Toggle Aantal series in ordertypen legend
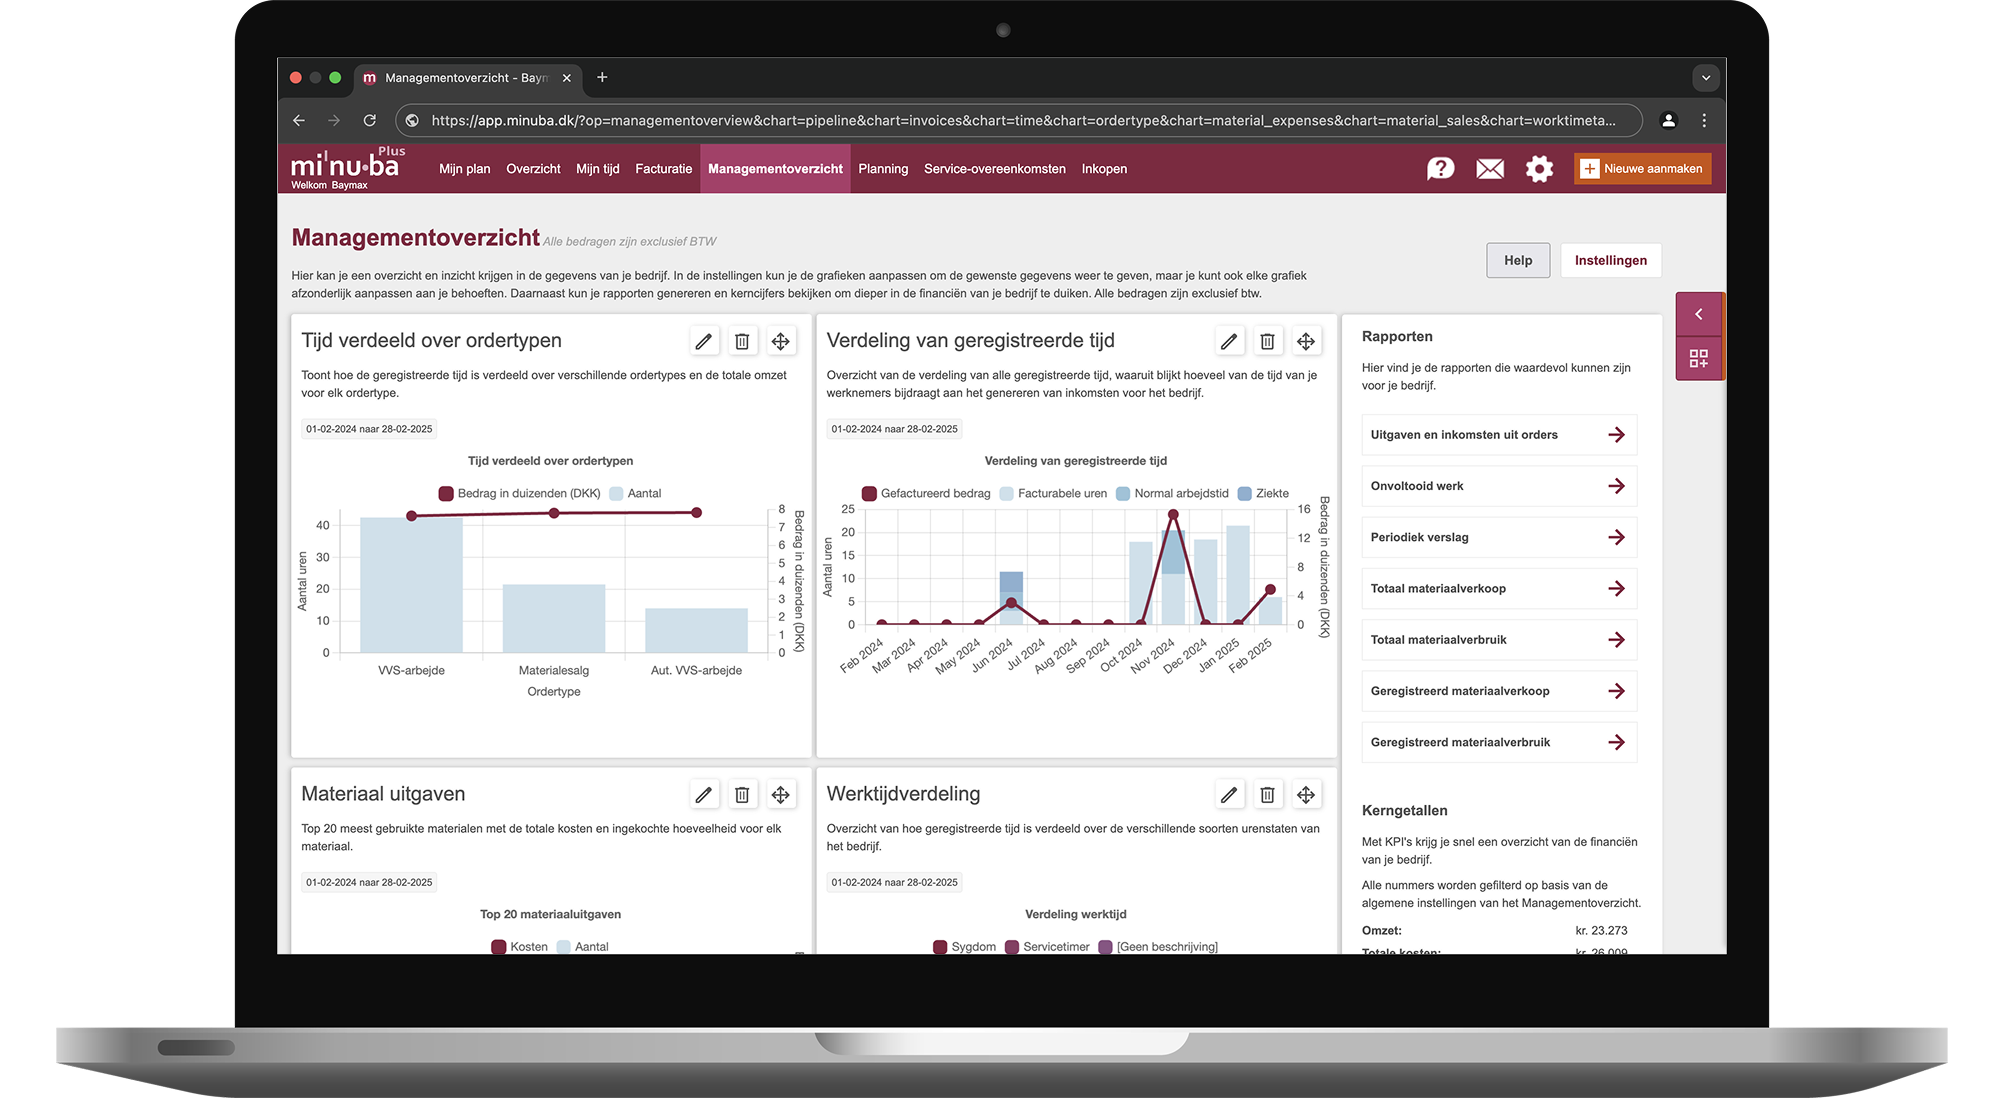The height and width of the screenshot is (1098, 2004). [x=635, y=494]
